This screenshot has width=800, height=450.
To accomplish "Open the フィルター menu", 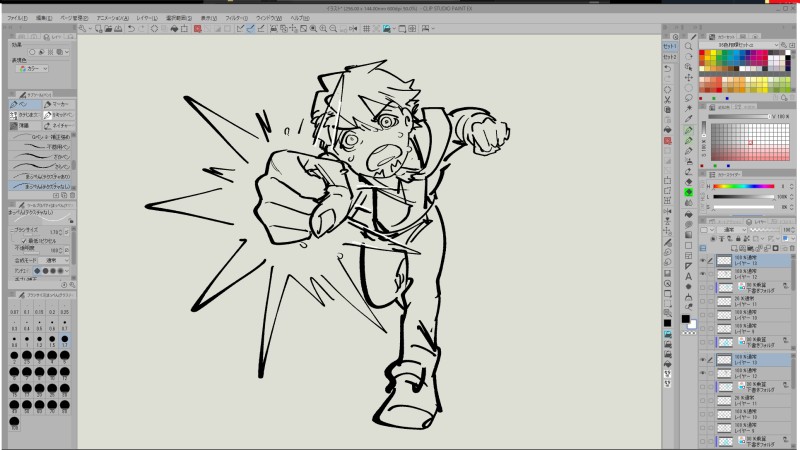I will [236, 18].
